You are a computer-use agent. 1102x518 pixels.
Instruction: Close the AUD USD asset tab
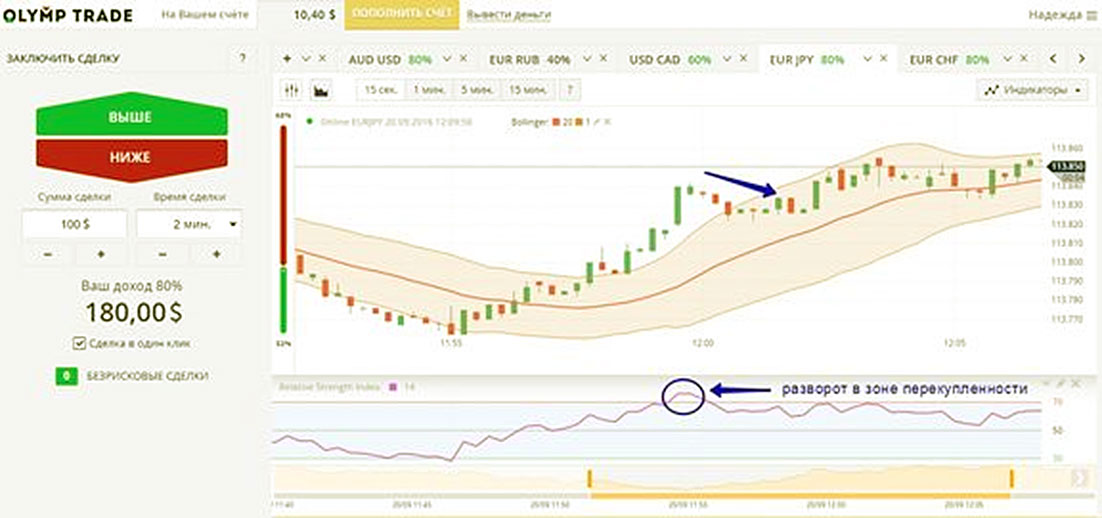pyautogui.click(x=463, y=60)
